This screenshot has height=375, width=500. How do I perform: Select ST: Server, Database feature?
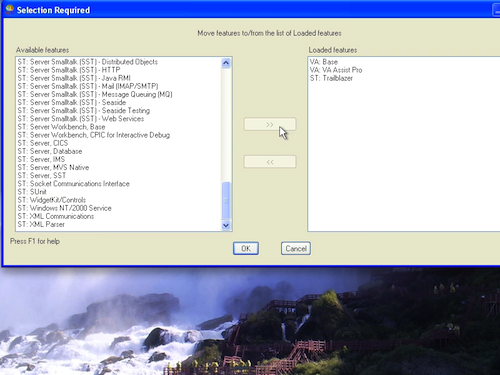[x=50, y=151]
